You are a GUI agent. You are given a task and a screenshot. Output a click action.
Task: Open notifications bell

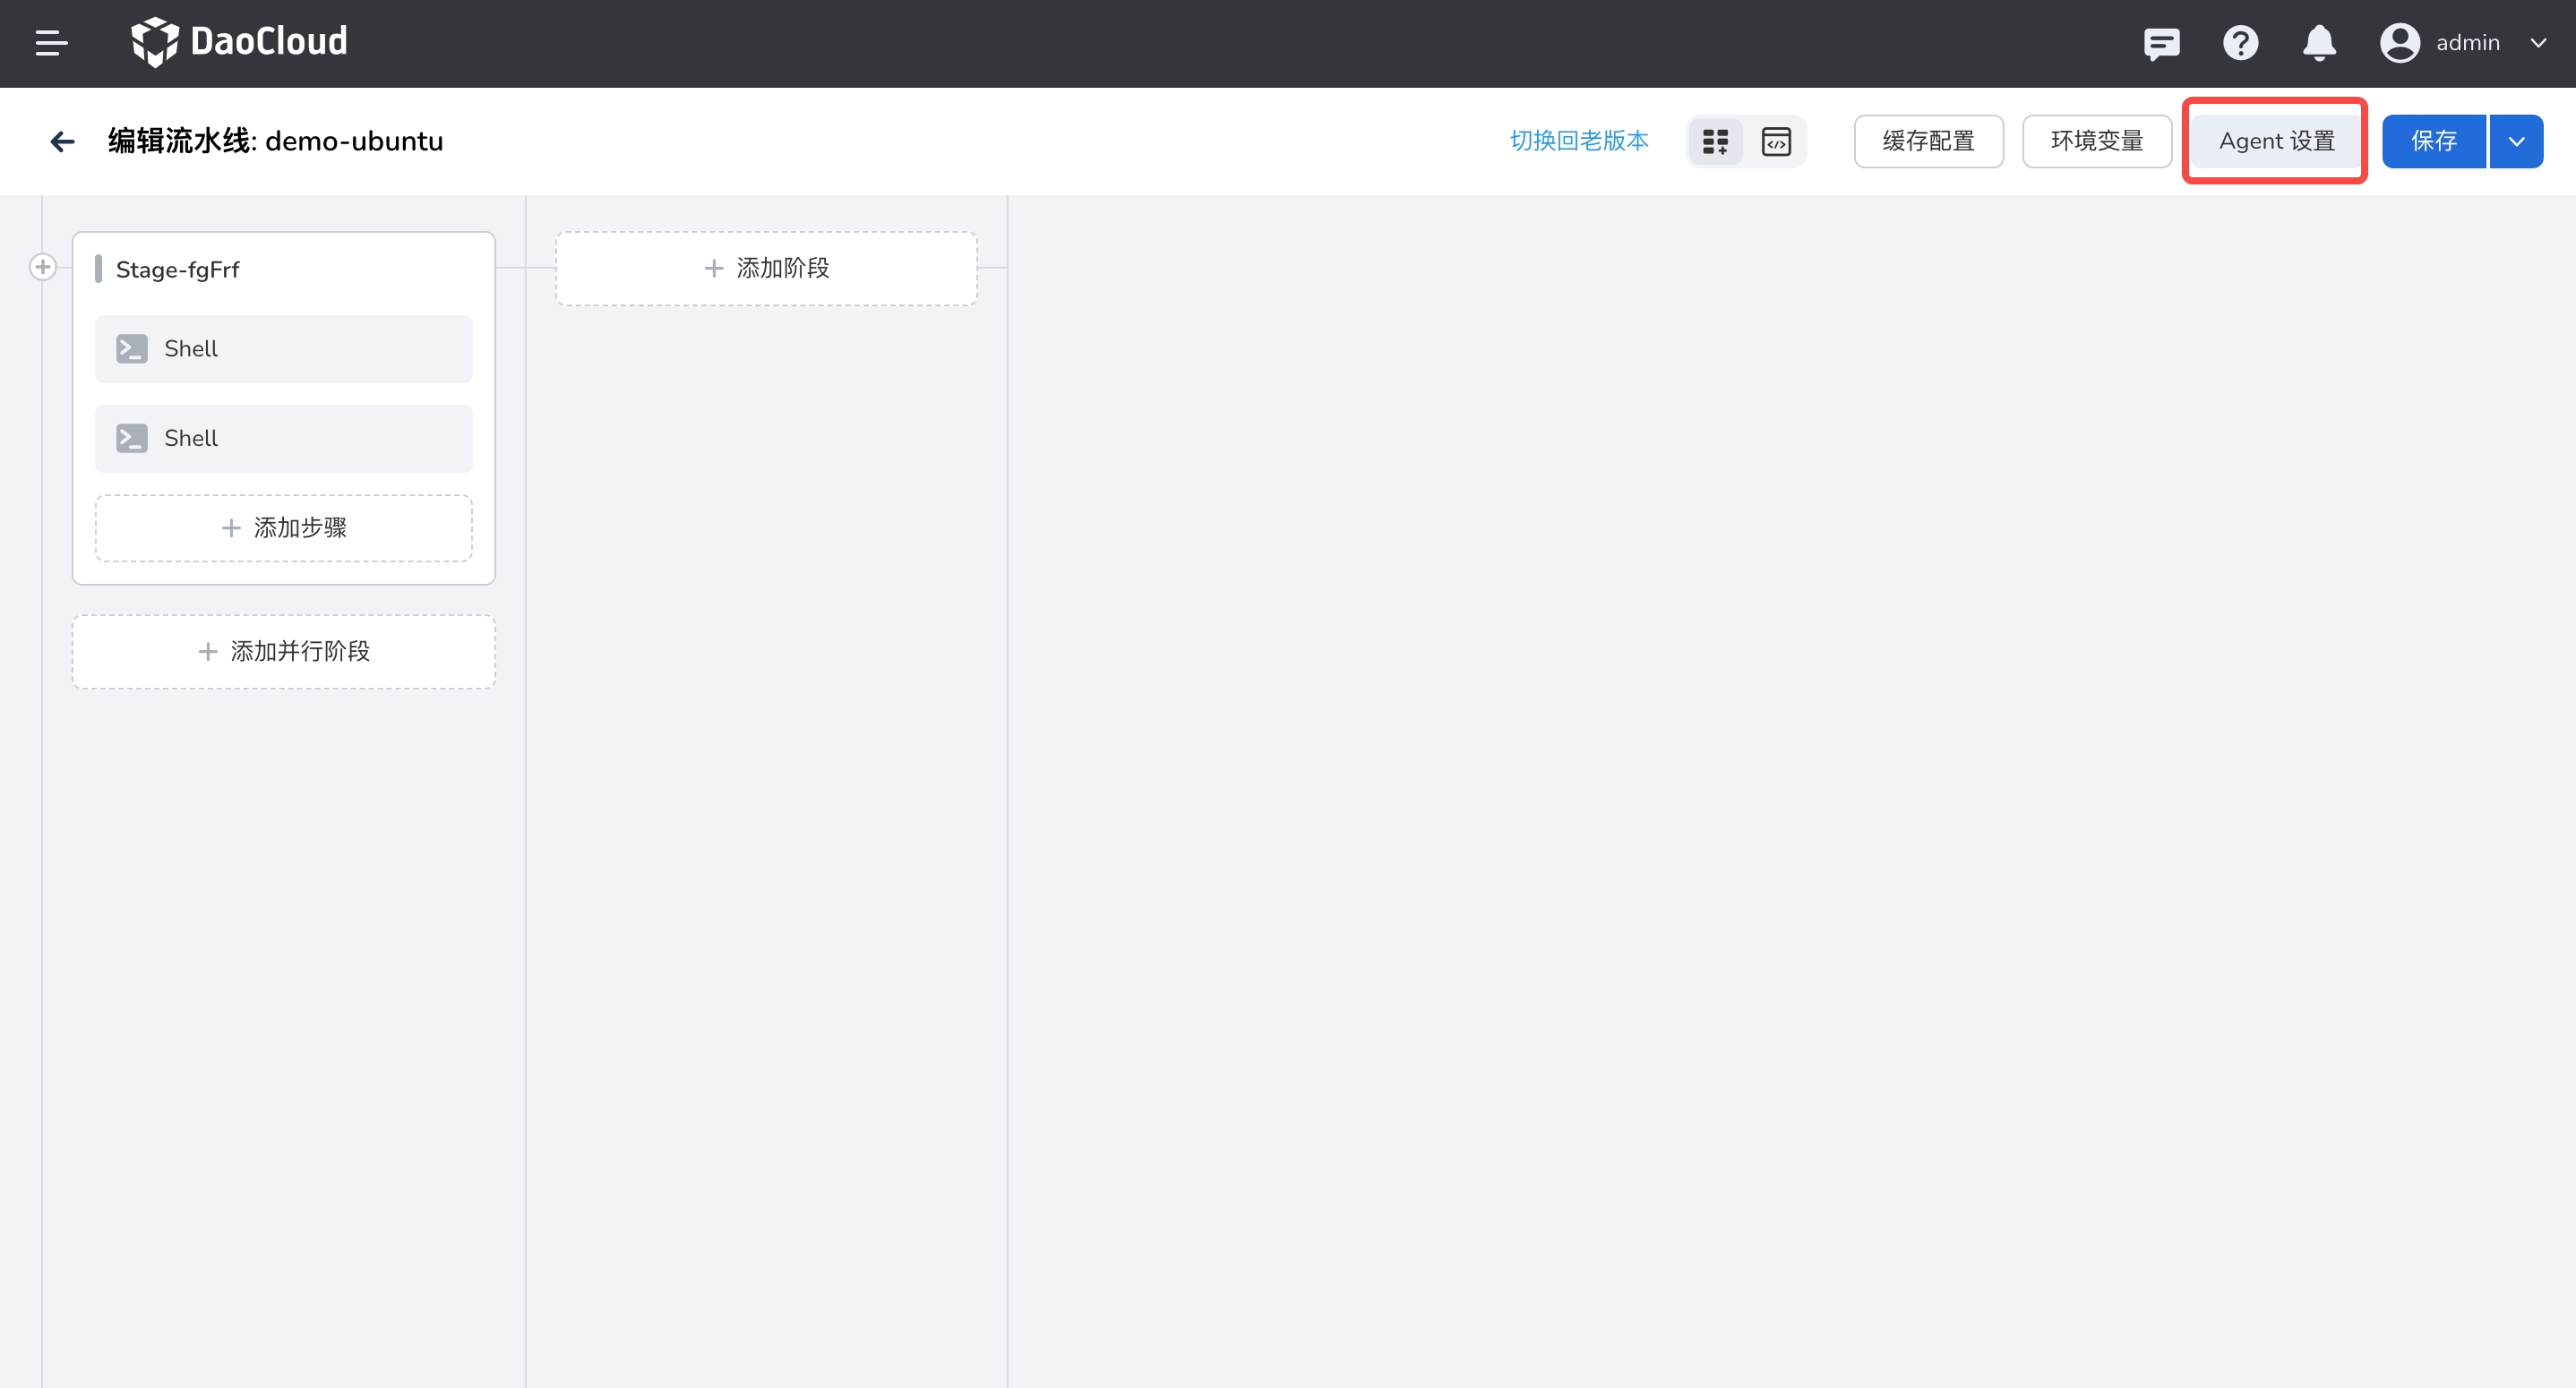(2319, 43)
